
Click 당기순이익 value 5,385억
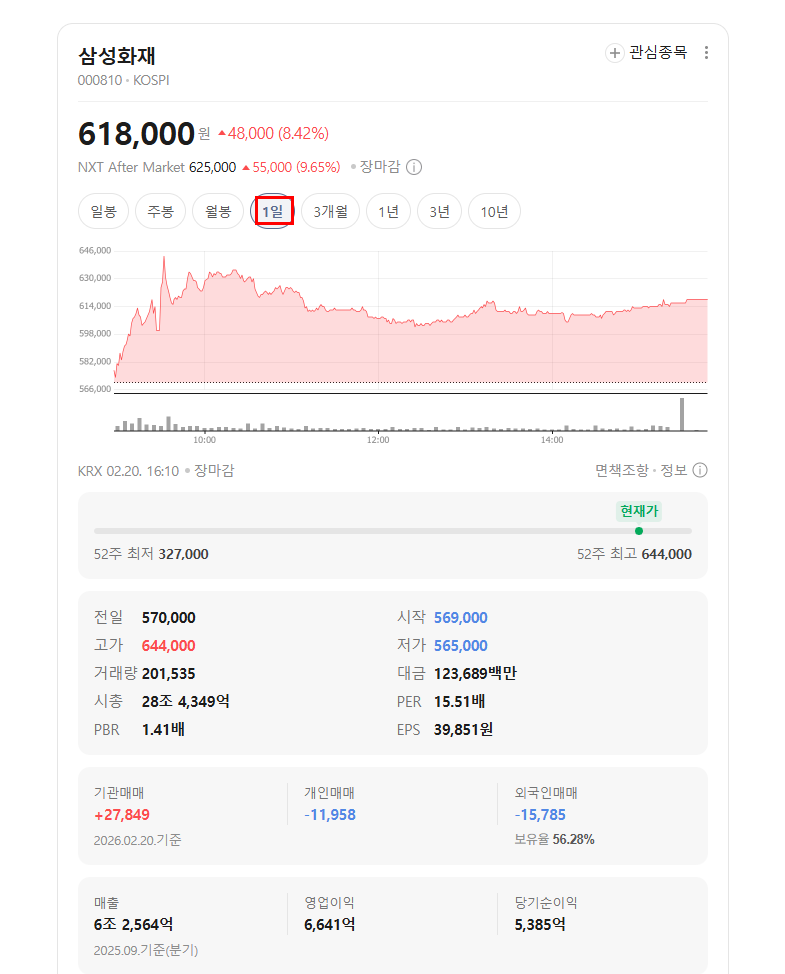click(x=540, y=924)
